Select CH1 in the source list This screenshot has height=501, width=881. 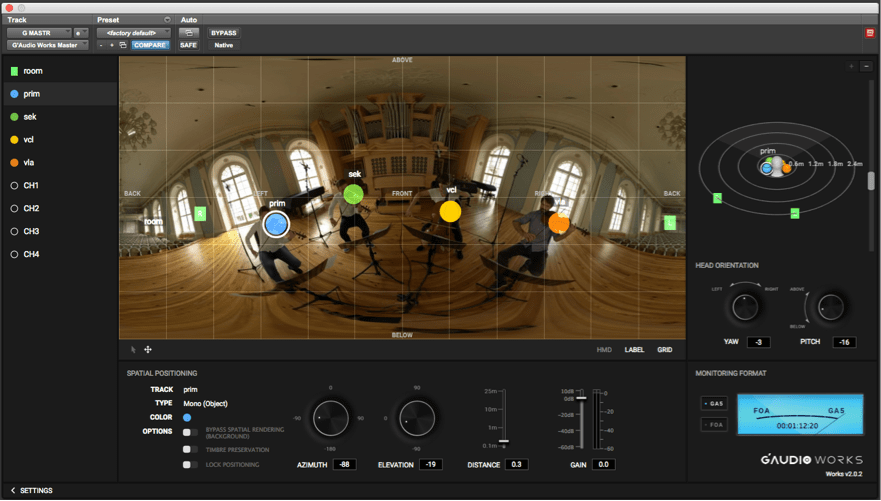tap(31, 186)
